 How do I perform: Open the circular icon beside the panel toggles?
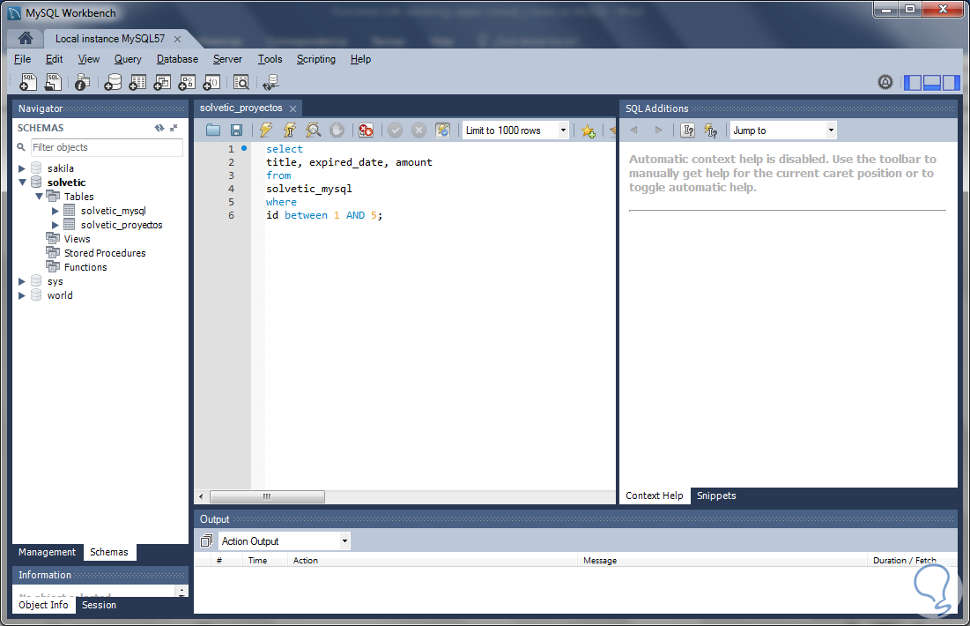tap(885, 82)
